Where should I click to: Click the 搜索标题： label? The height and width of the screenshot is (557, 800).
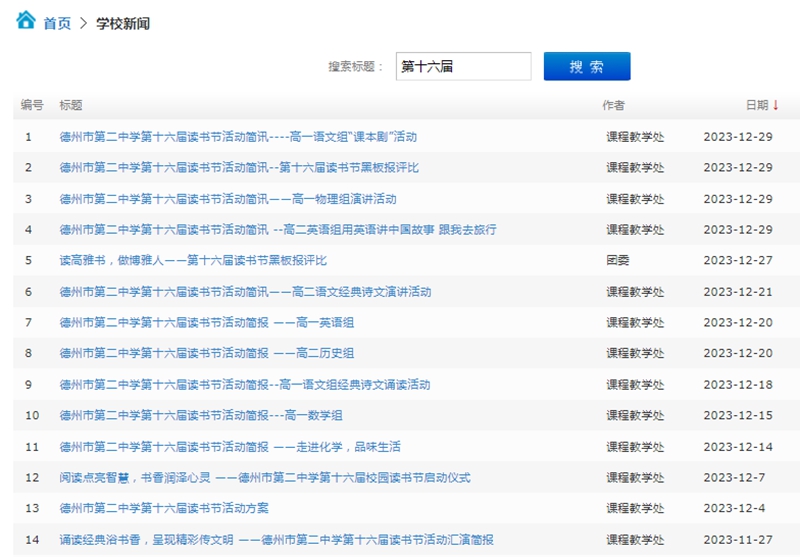(x=356, y=66)
